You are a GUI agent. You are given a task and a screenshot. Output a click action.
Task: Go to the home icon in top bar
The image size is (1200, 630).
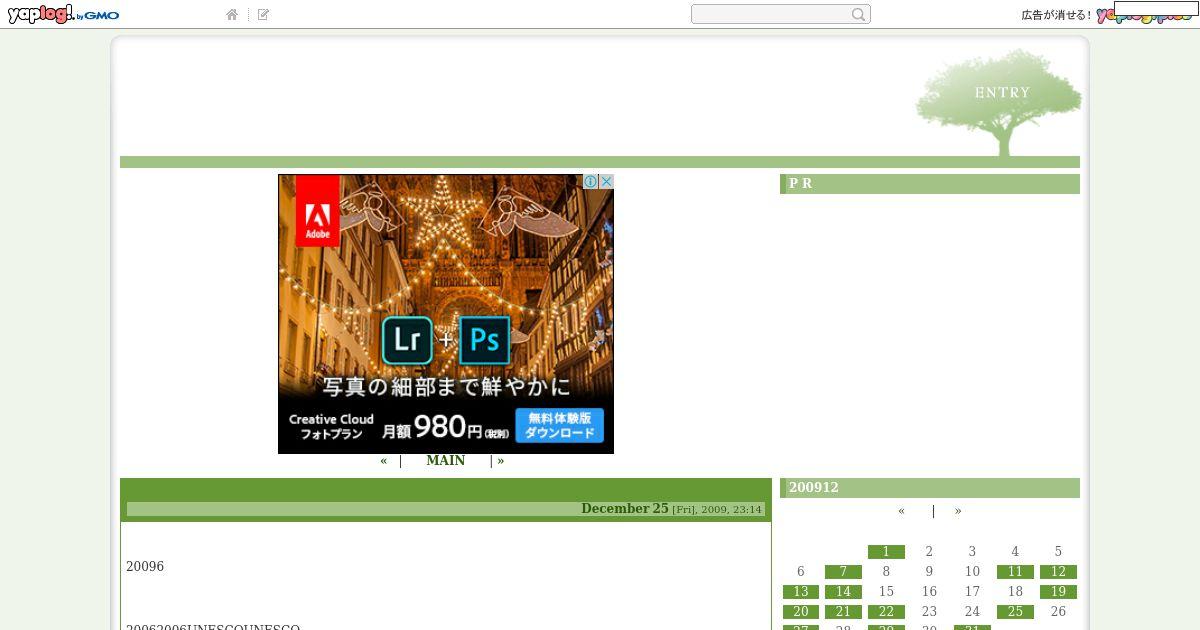[x=232, y=15]
